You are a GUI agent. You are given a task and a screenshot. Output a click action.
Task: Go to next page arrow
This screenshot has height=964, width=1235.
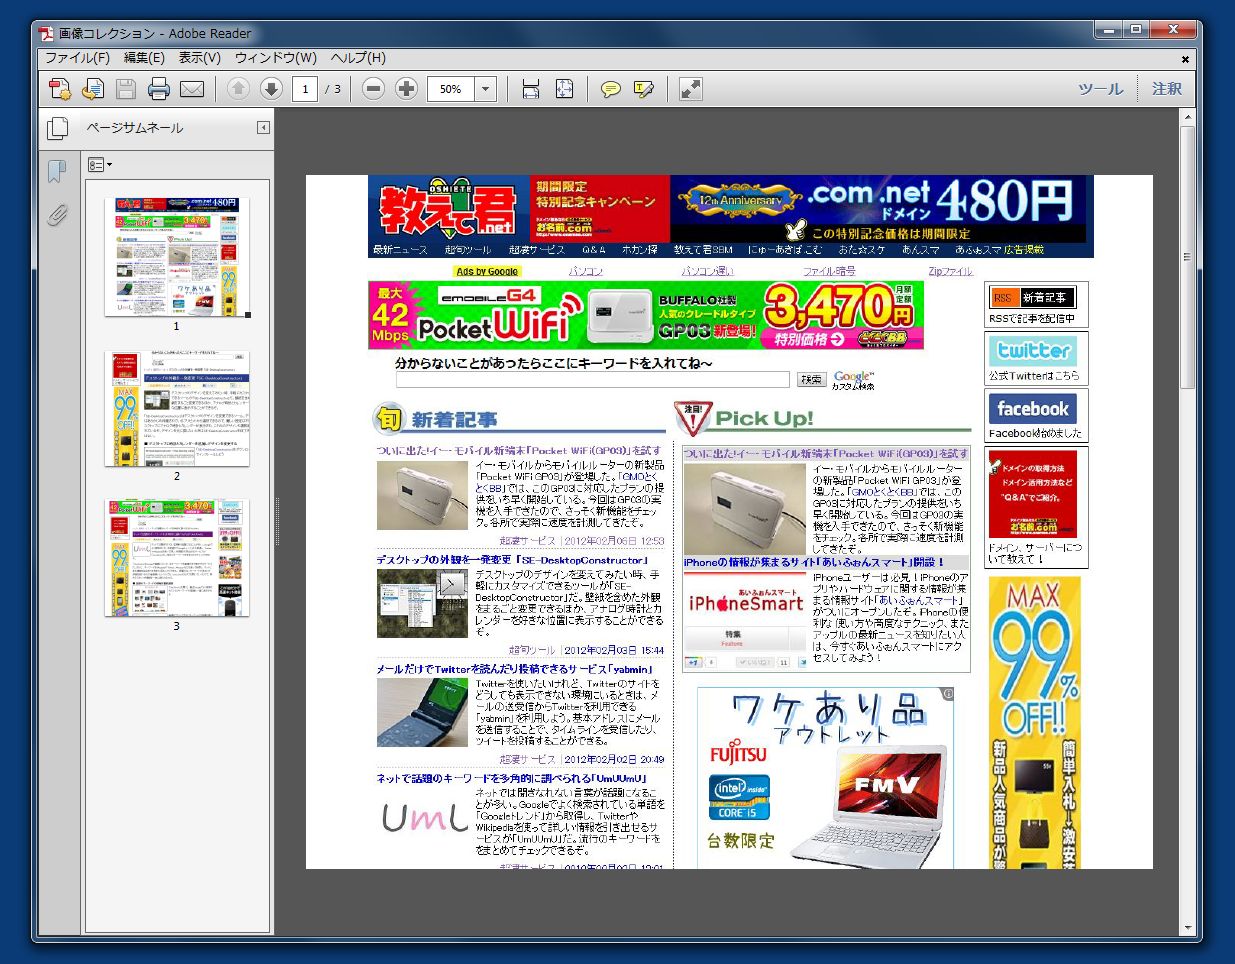[x=271, y=89]
